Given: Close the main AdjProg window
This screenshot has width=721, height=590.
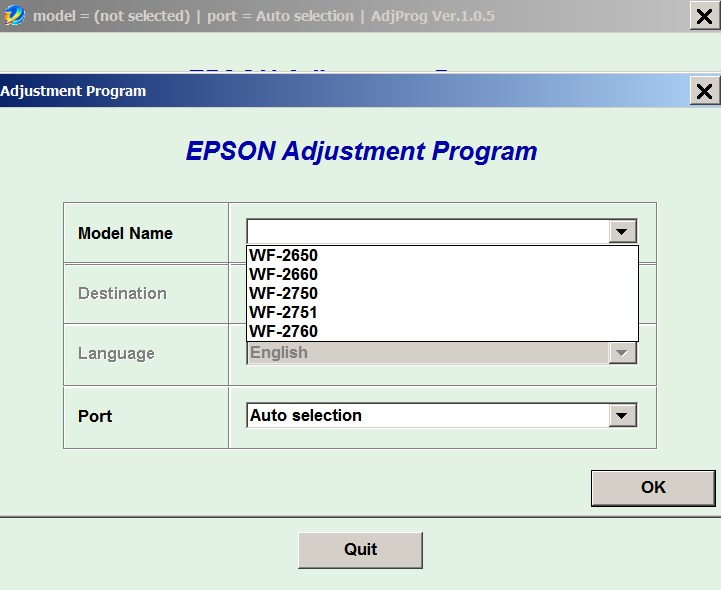Looking at the screenshot, I should coord(704,16).
